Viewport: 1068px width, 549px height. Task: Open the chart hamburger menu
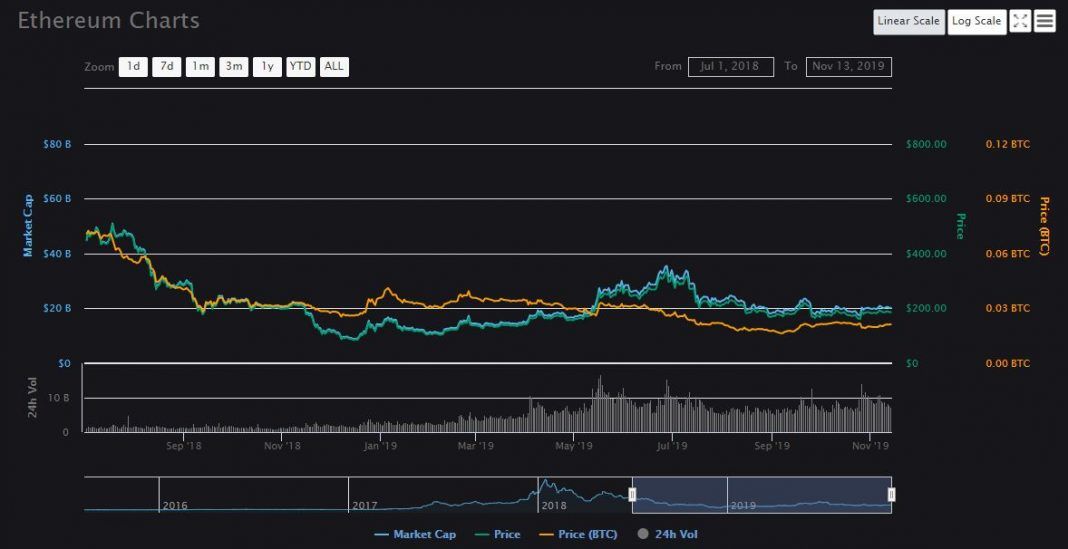tap(1044, 21)
